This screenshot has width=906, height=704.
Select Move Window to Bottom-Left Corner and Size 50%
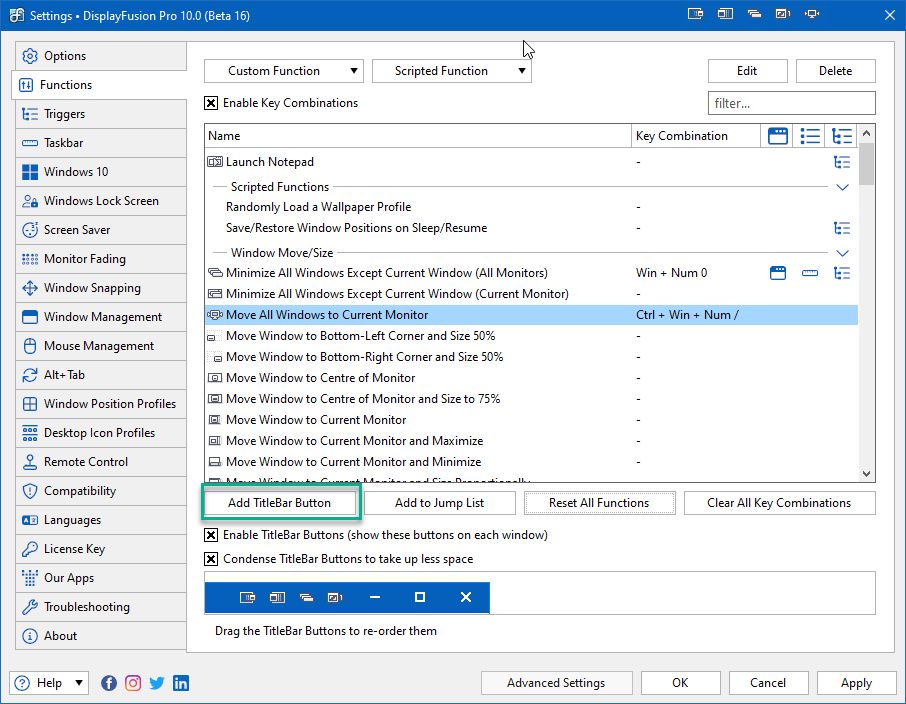531,336
